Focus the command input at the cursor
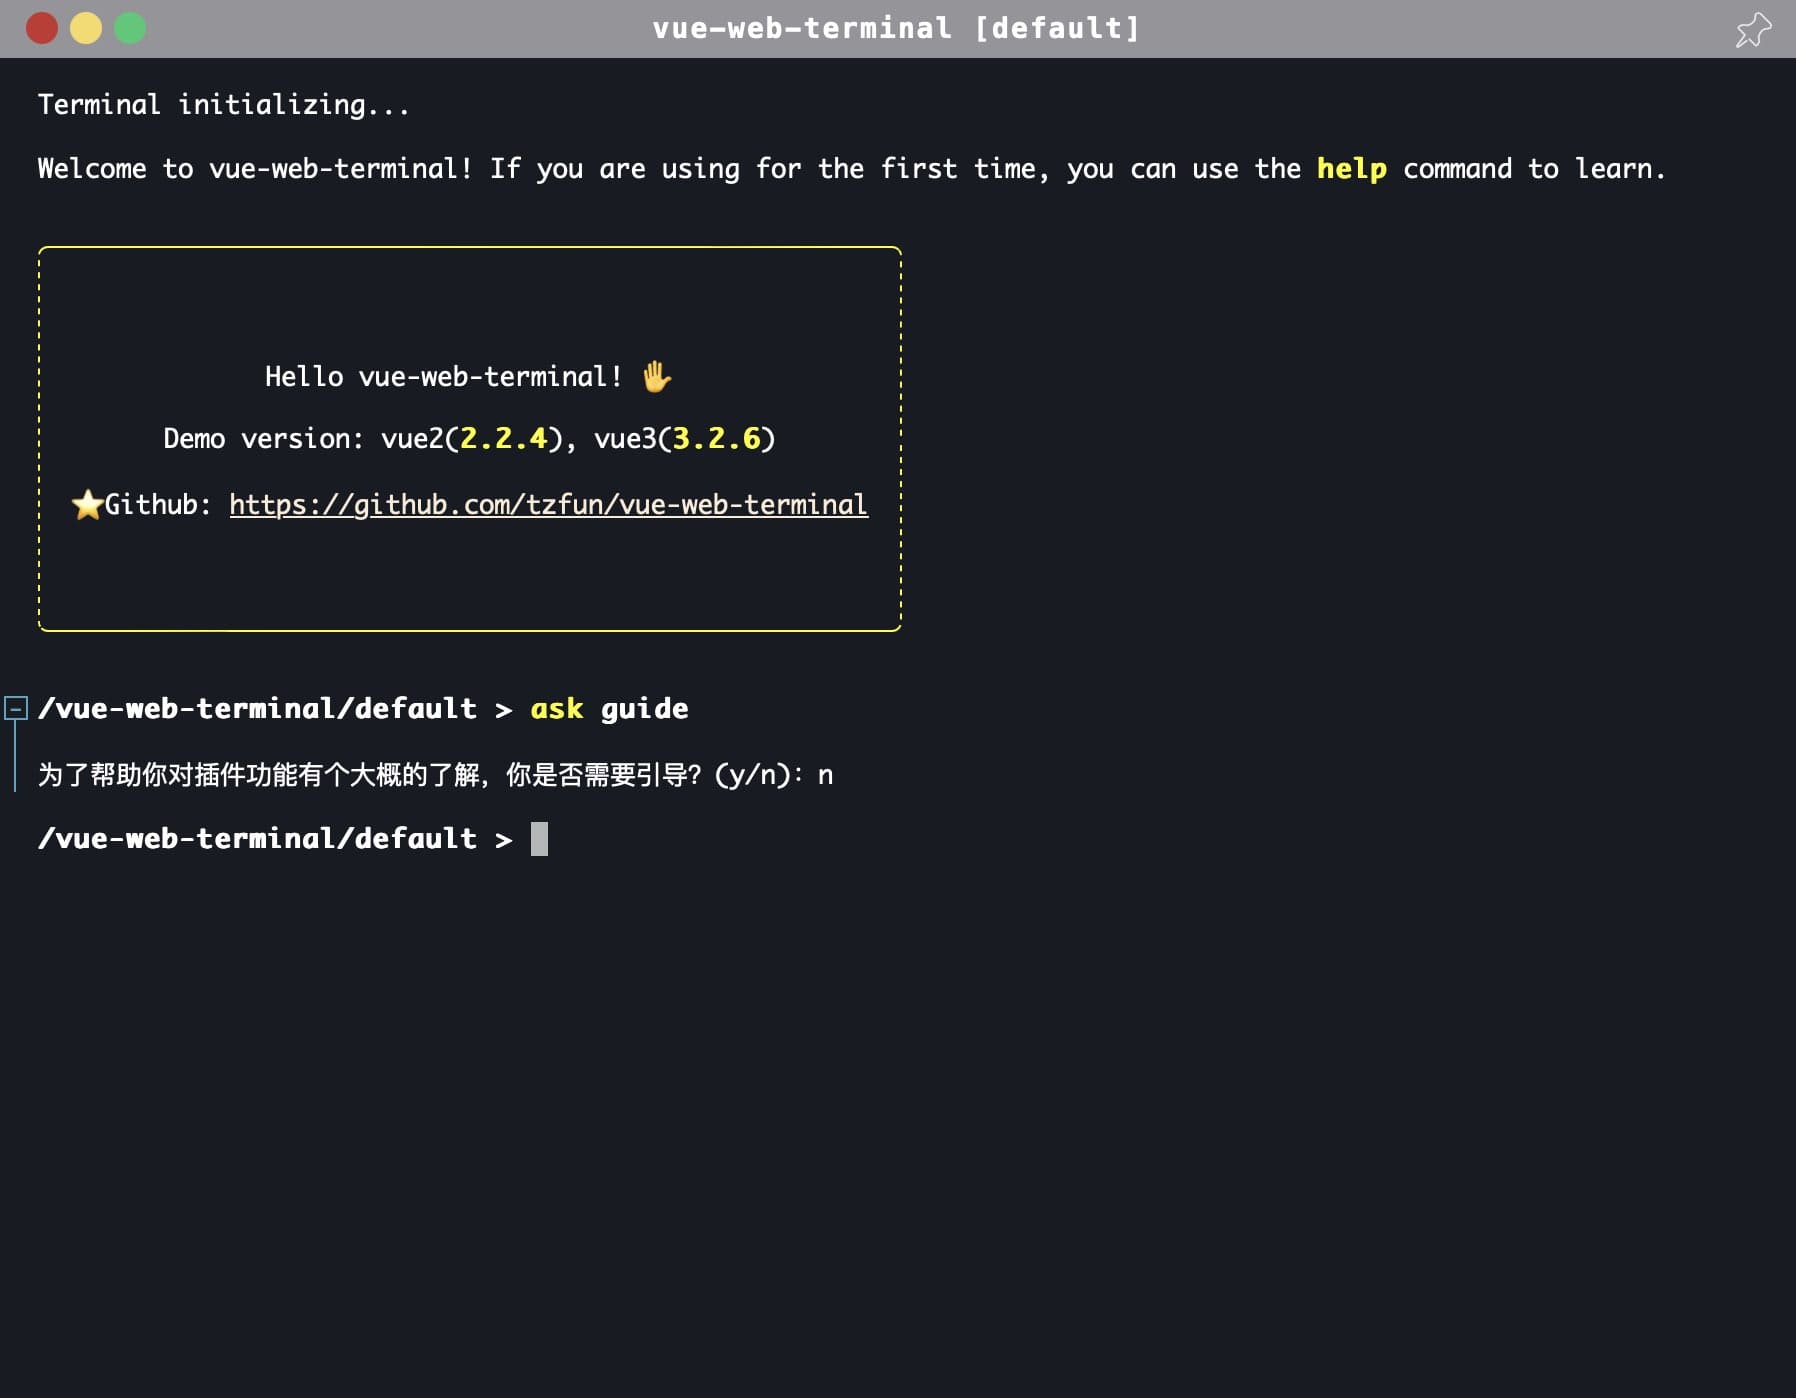This screenshot has height=1398, width=1796. click(539, 839)
